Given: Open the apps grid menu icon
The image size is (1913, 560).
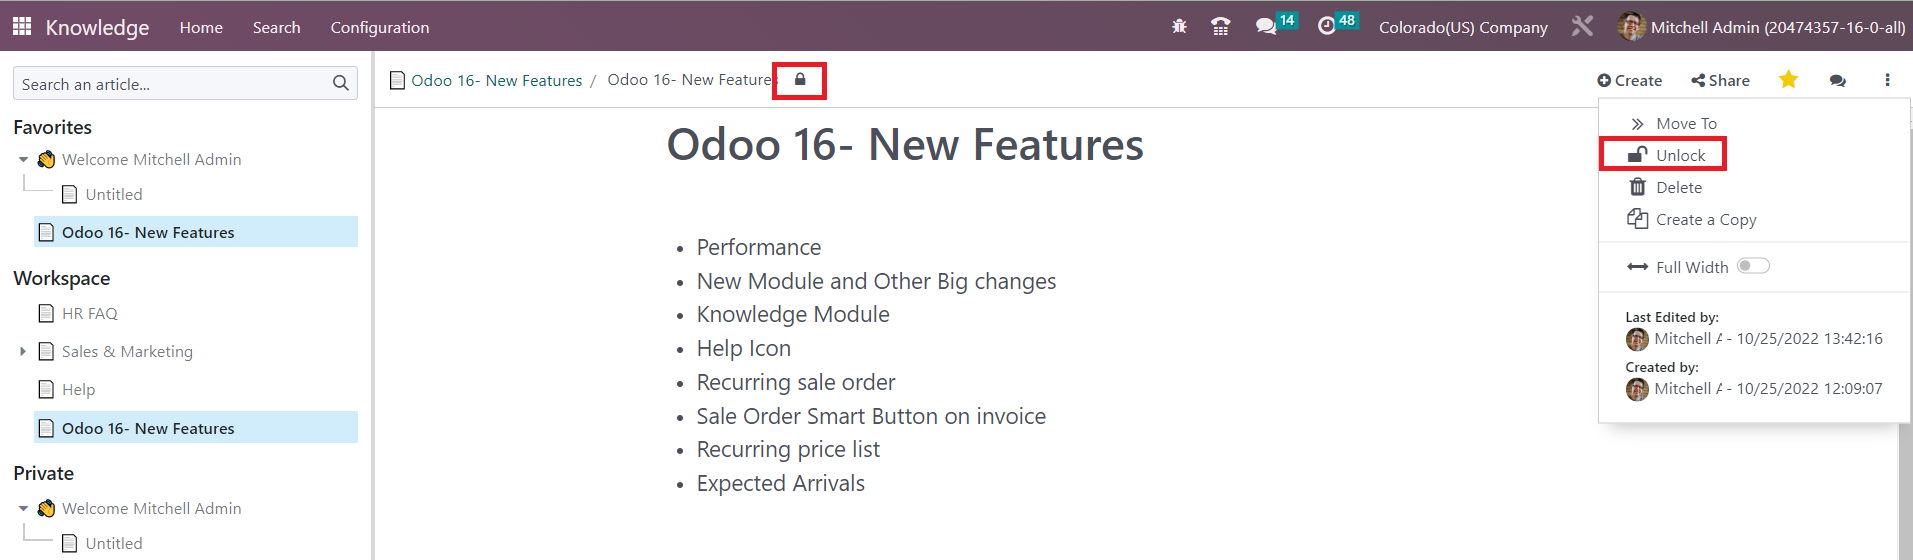Looking at the screenshot, I should click(x=22, y=27).
